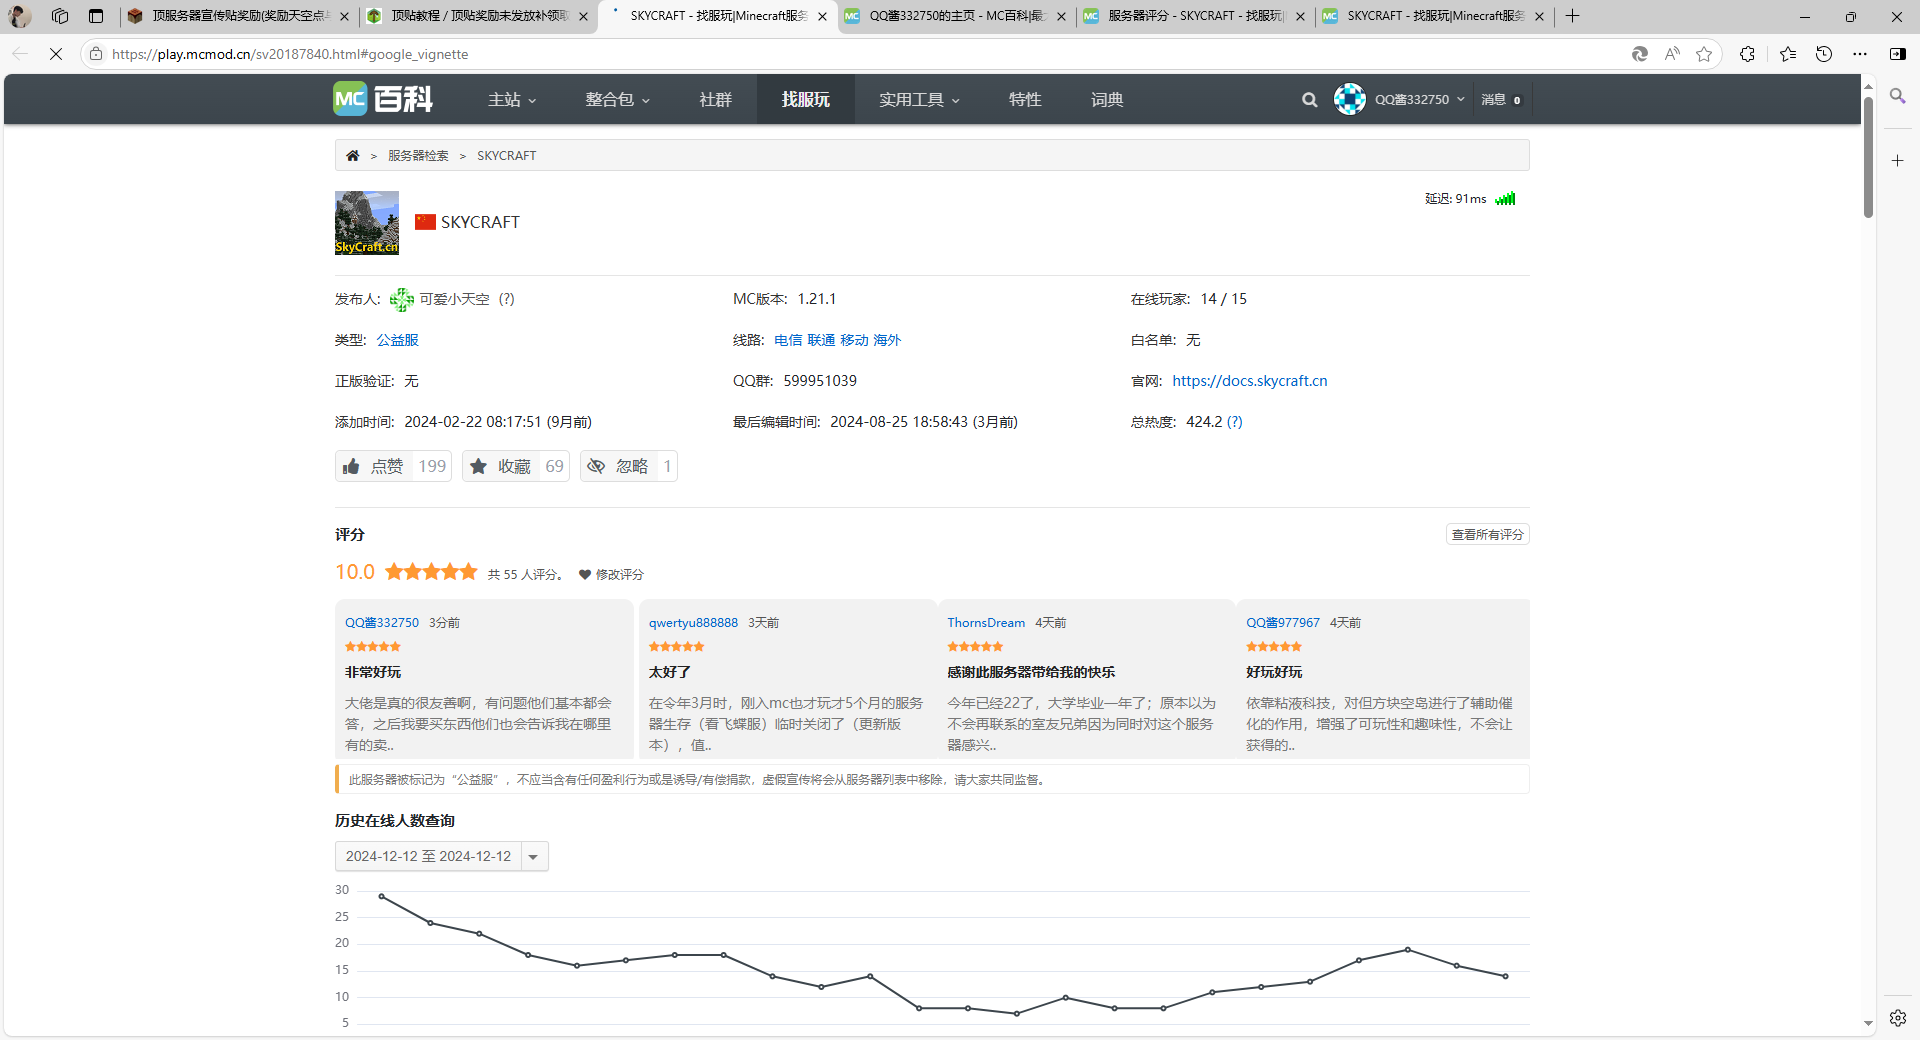This screenshot has width=1920, height=1040.
Task: Click the 海外 line link
Action: 887,340
